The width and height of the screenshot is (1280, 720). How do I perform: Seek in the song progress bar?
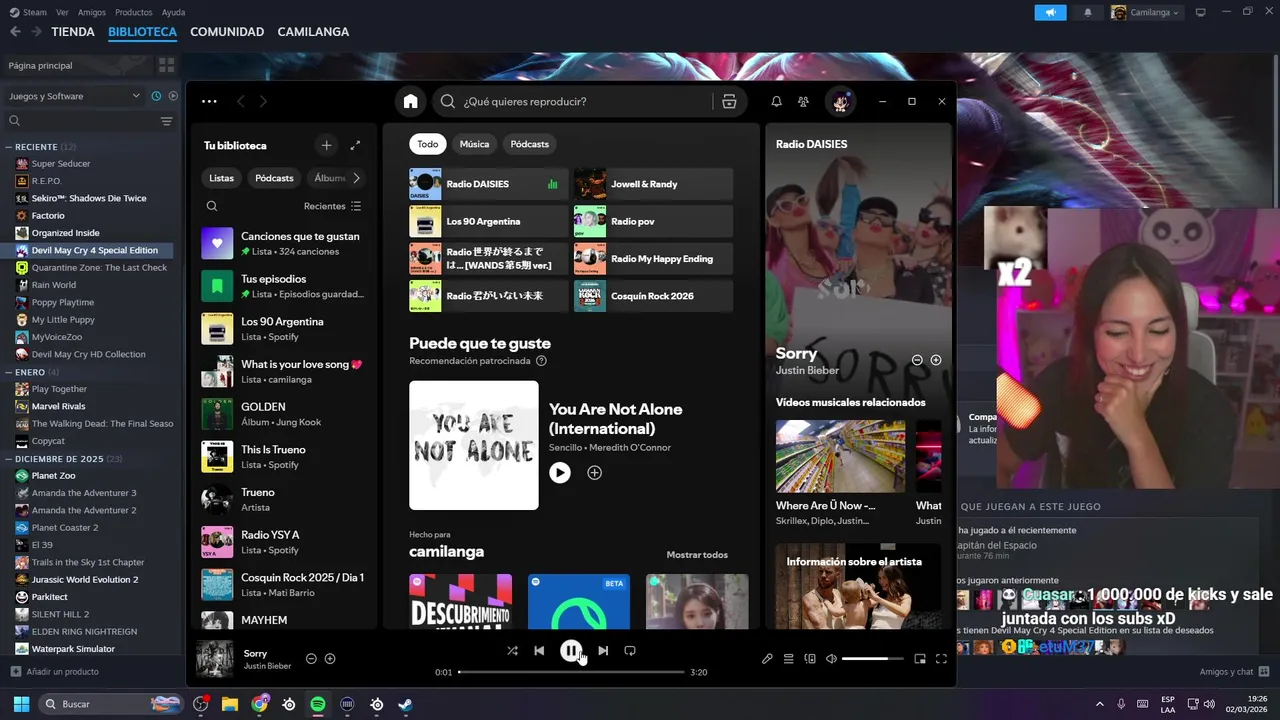point(571,672)
